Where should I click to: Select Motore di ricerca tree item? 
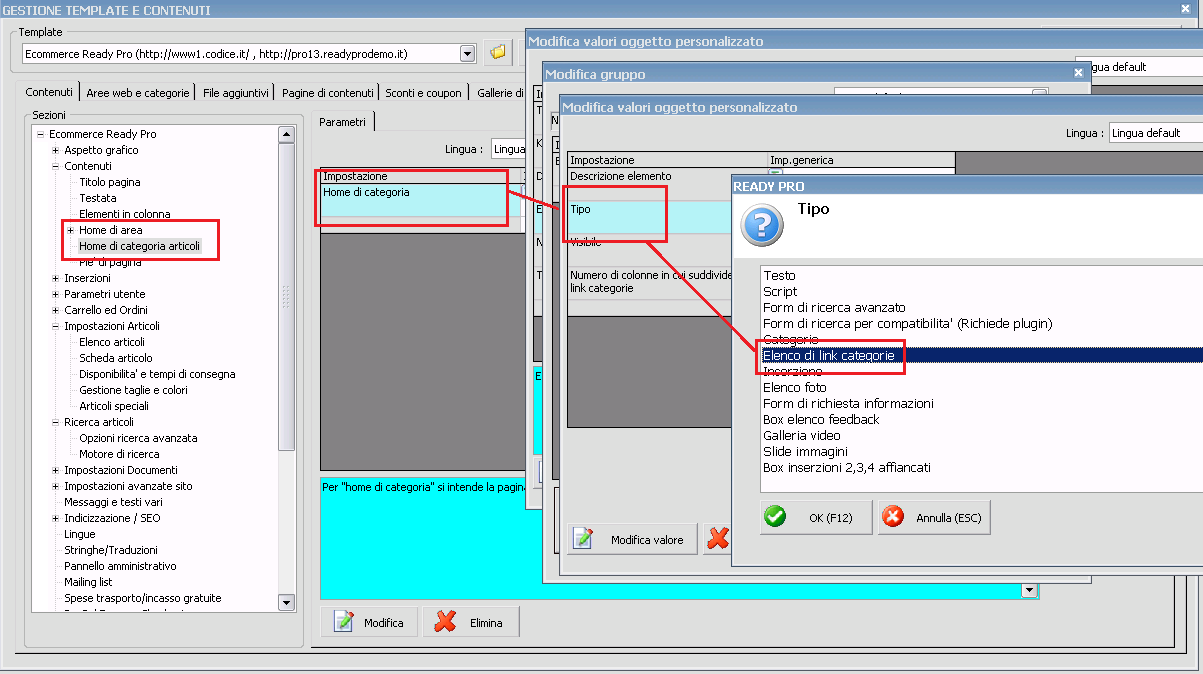pos(119,454)
